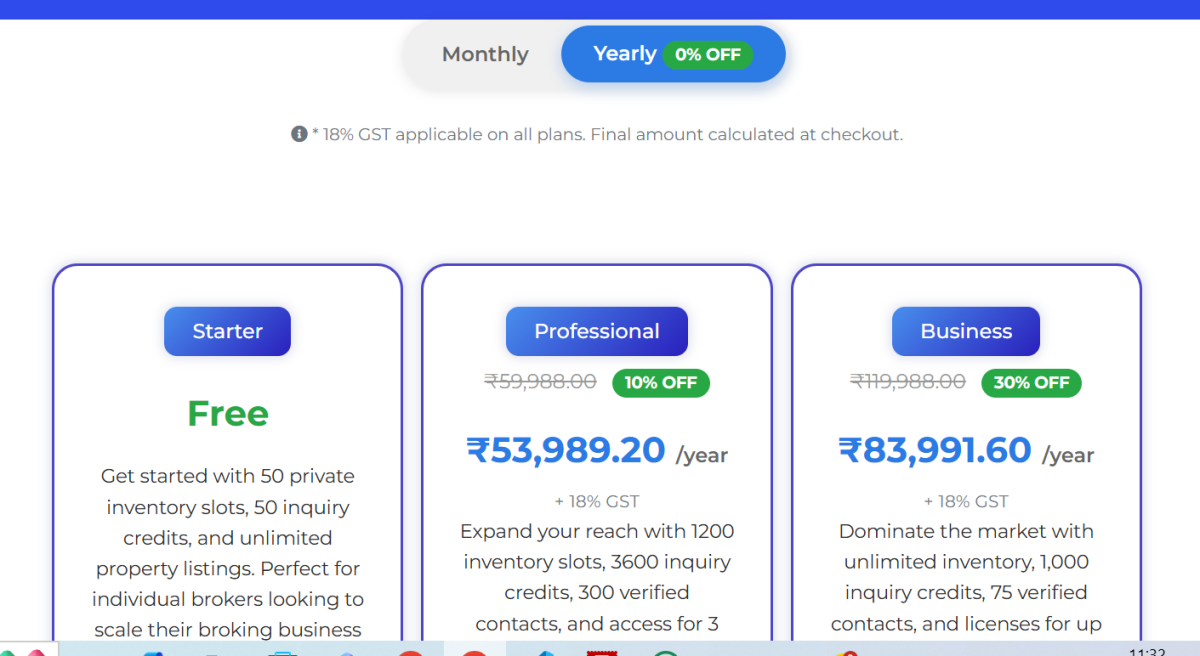Click the struck-through ₹59,988.00 price
The width and height of the screenshot is (1200, 656).
click(540, 381)
